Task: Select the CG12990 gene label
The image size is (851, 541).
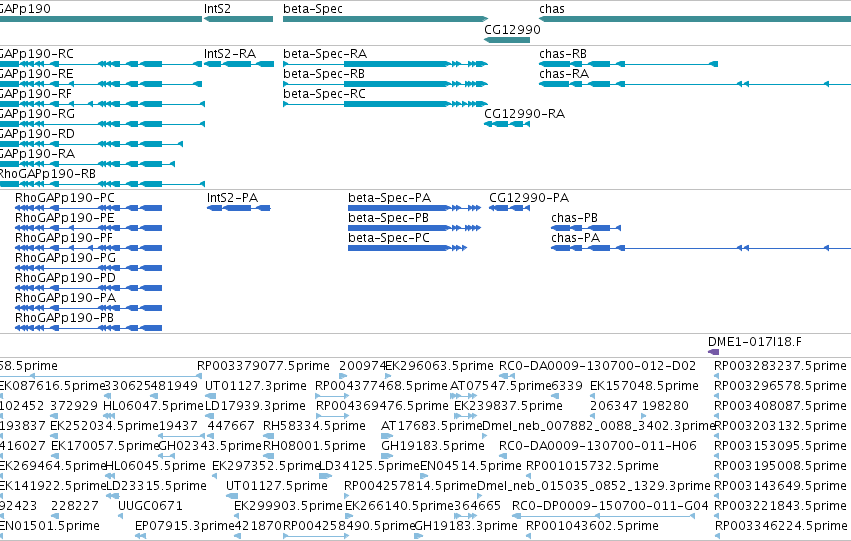Action: tap(512, 30)
